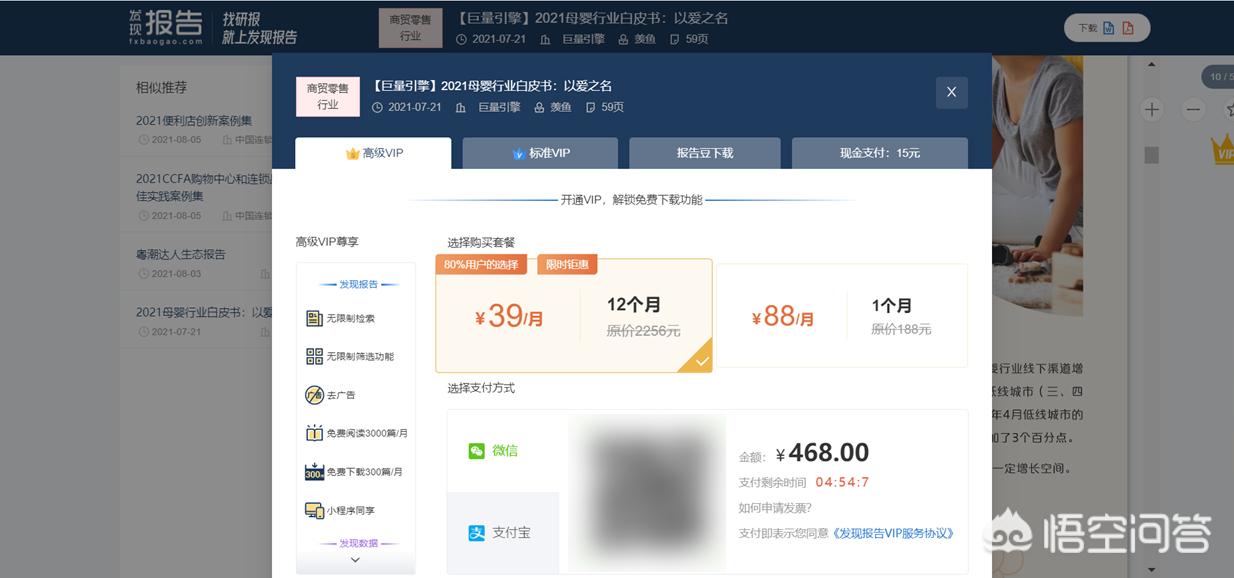
Task: Click the page counter 10/ indicator
Action: [1217, 77]
